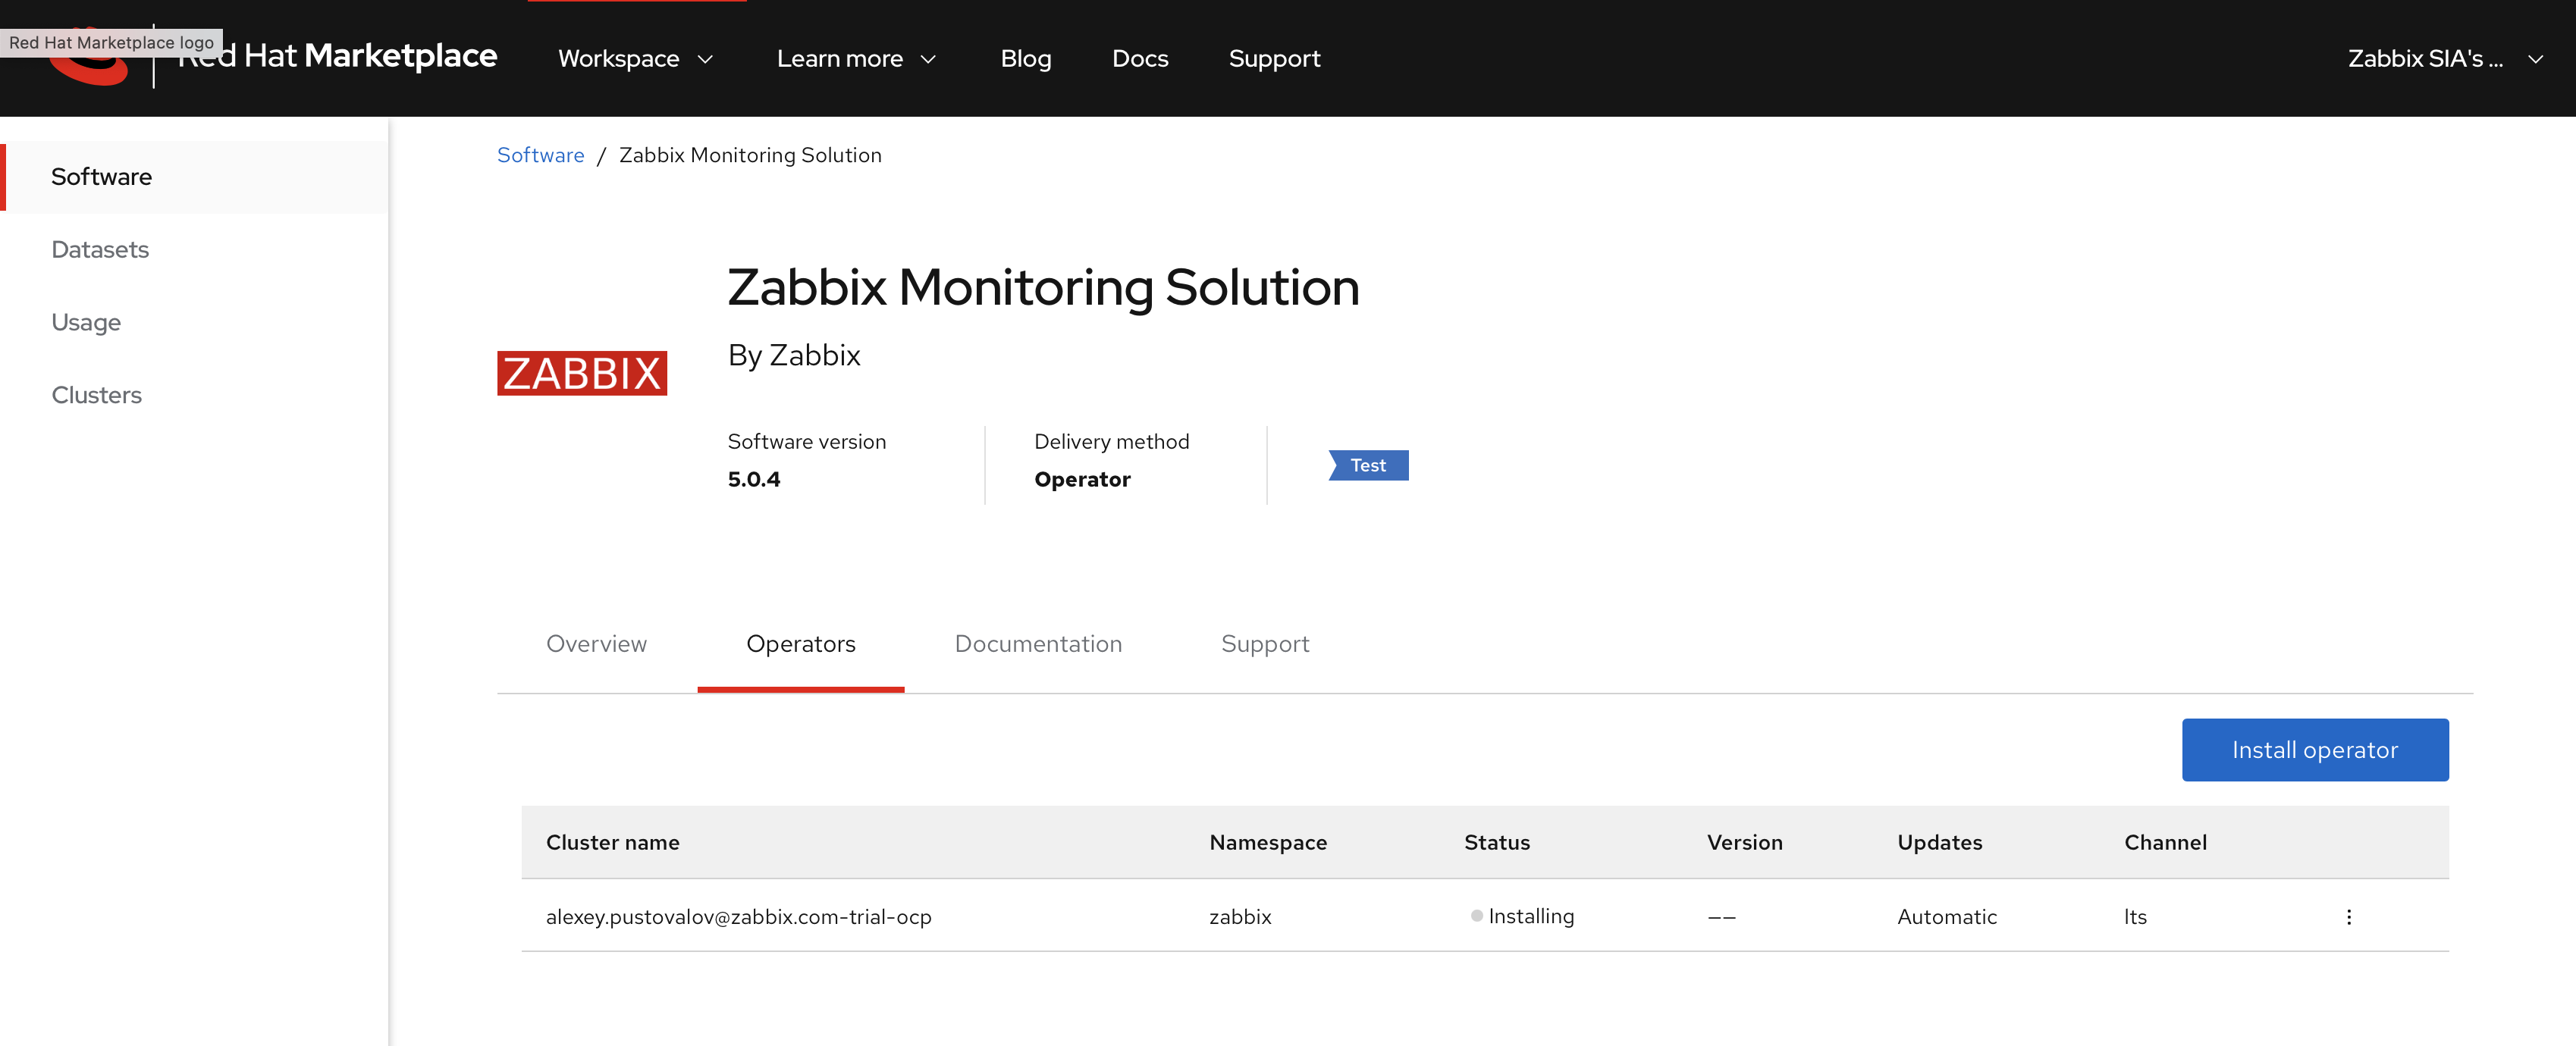
Task: Click the Channel column header
Action: (2165, 842)
